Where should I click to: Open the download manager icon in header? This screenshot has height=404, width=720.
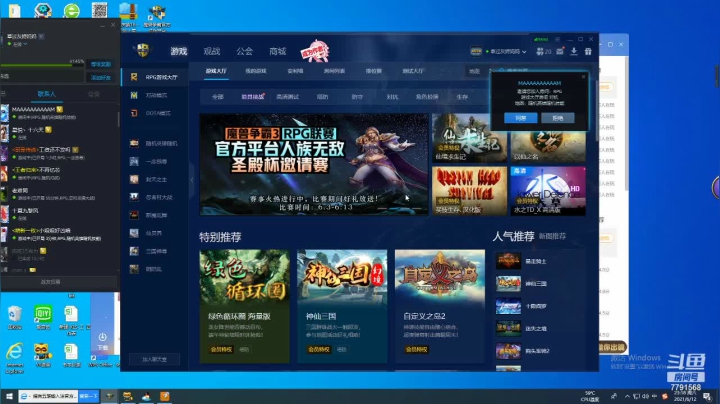[574, 51]
